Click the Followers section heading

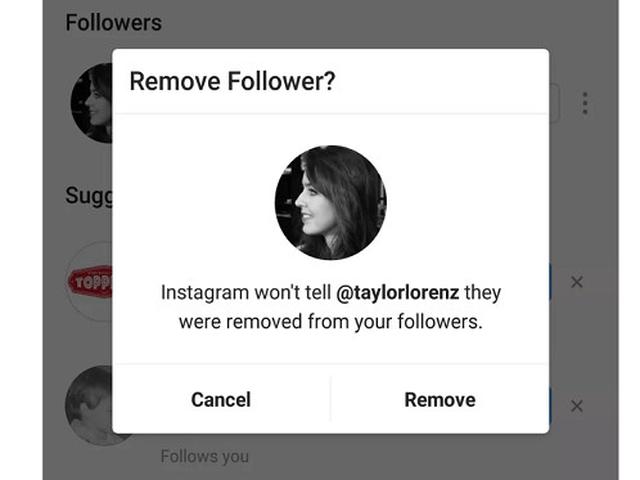[113, 22]
